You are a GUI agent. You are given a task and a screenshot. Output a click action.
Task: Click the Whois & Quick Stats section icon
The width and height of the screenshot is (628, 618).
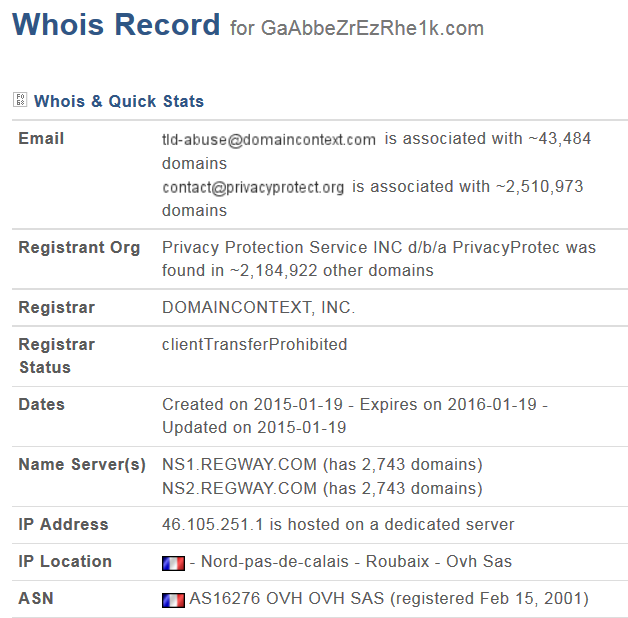coord(20,100)
